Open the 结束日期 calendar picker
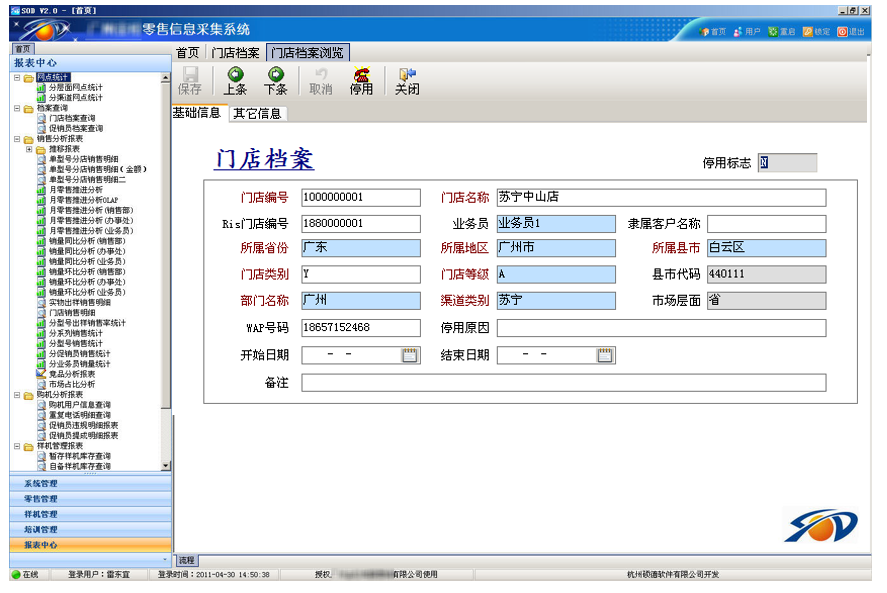The image size is (887, 593). click(605, 355)
